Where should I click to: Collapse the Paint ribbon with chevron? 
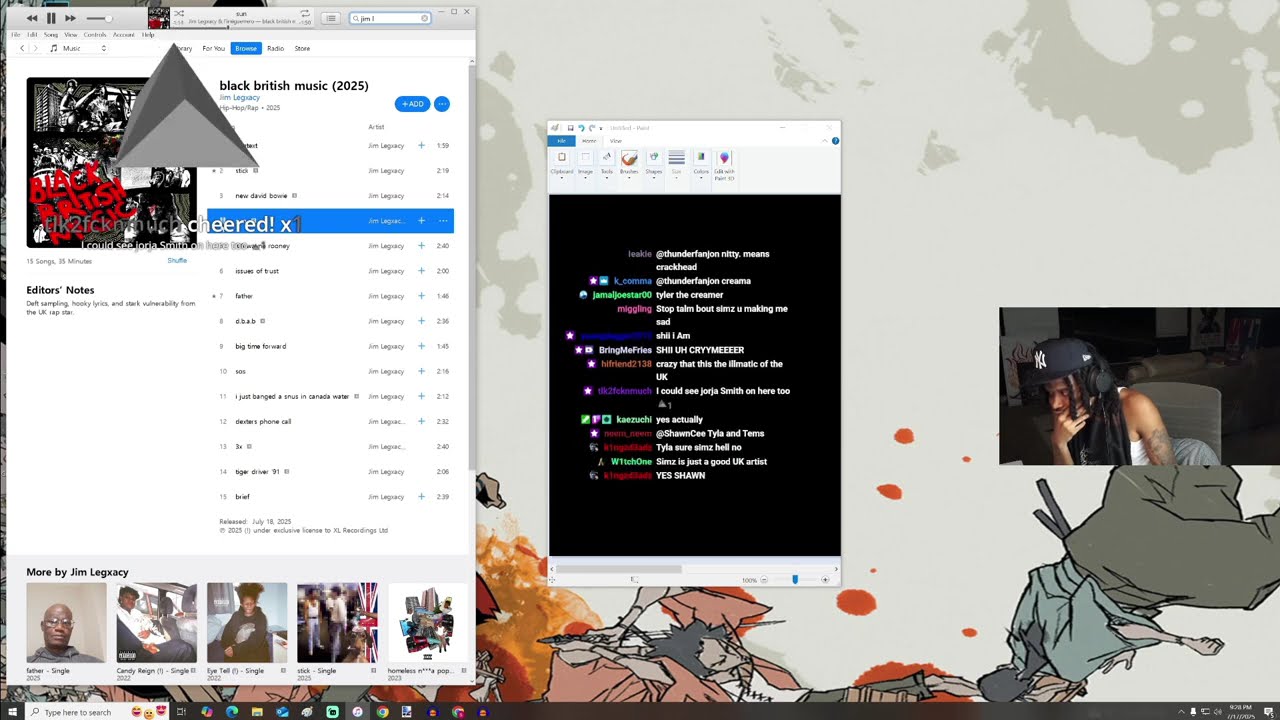[x=825, y=141]
